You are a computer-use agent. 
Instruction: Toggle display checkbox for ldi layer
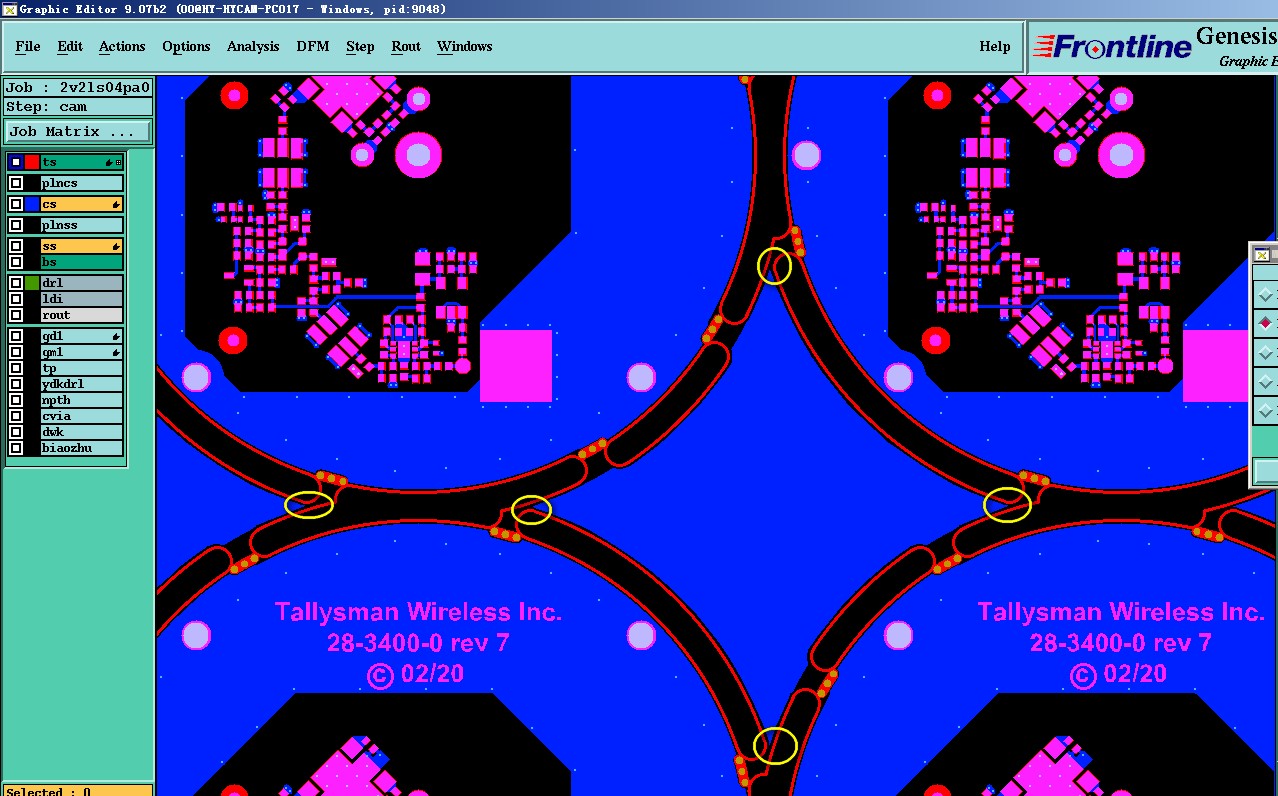pyautogui.click(x=16, y=299)
